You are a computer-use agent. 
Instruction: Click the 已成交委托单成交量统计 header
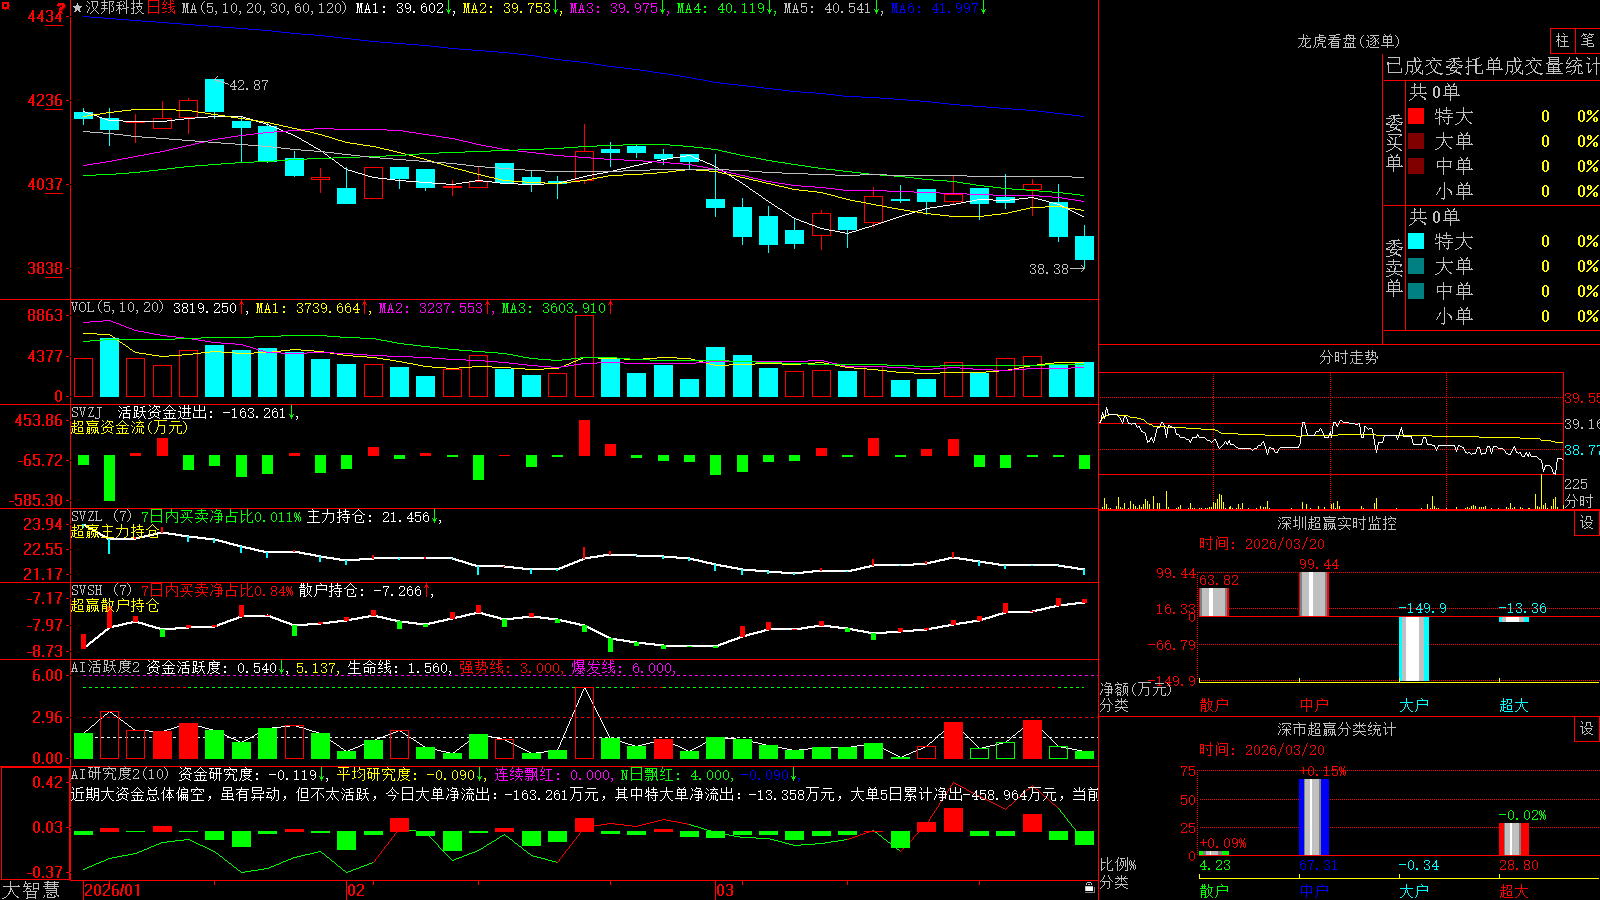1492,66
